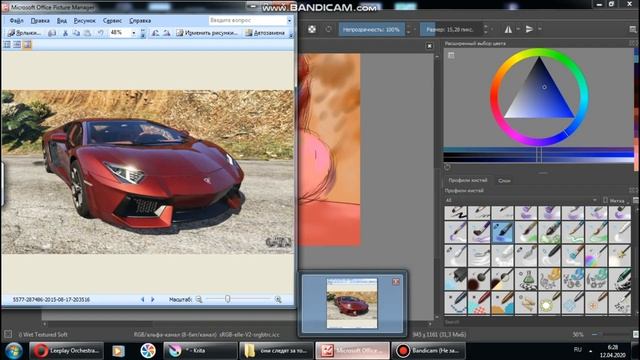Expand the vertical mirror options arrow

[x=540, y=29]
